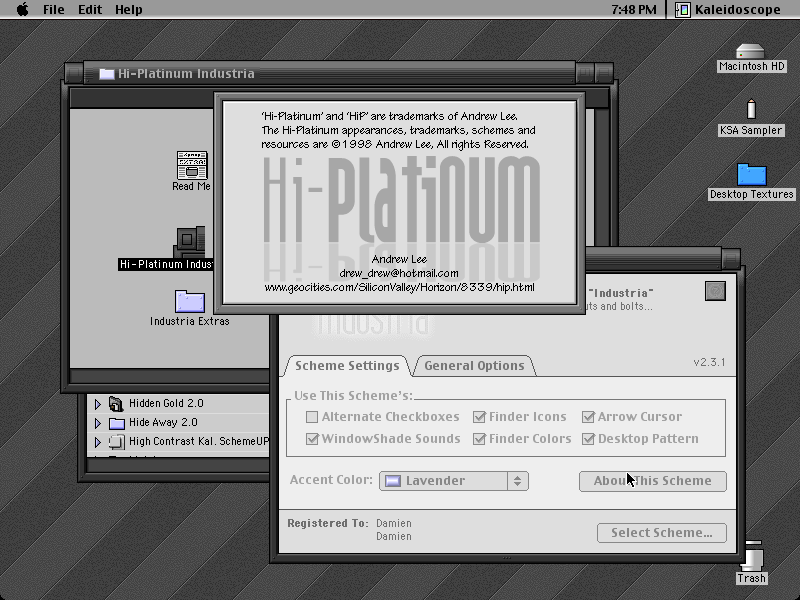800x600 pixels.
Task: Select the Hide Away 2.0 folder icon
Action: (x=117, y=423)
